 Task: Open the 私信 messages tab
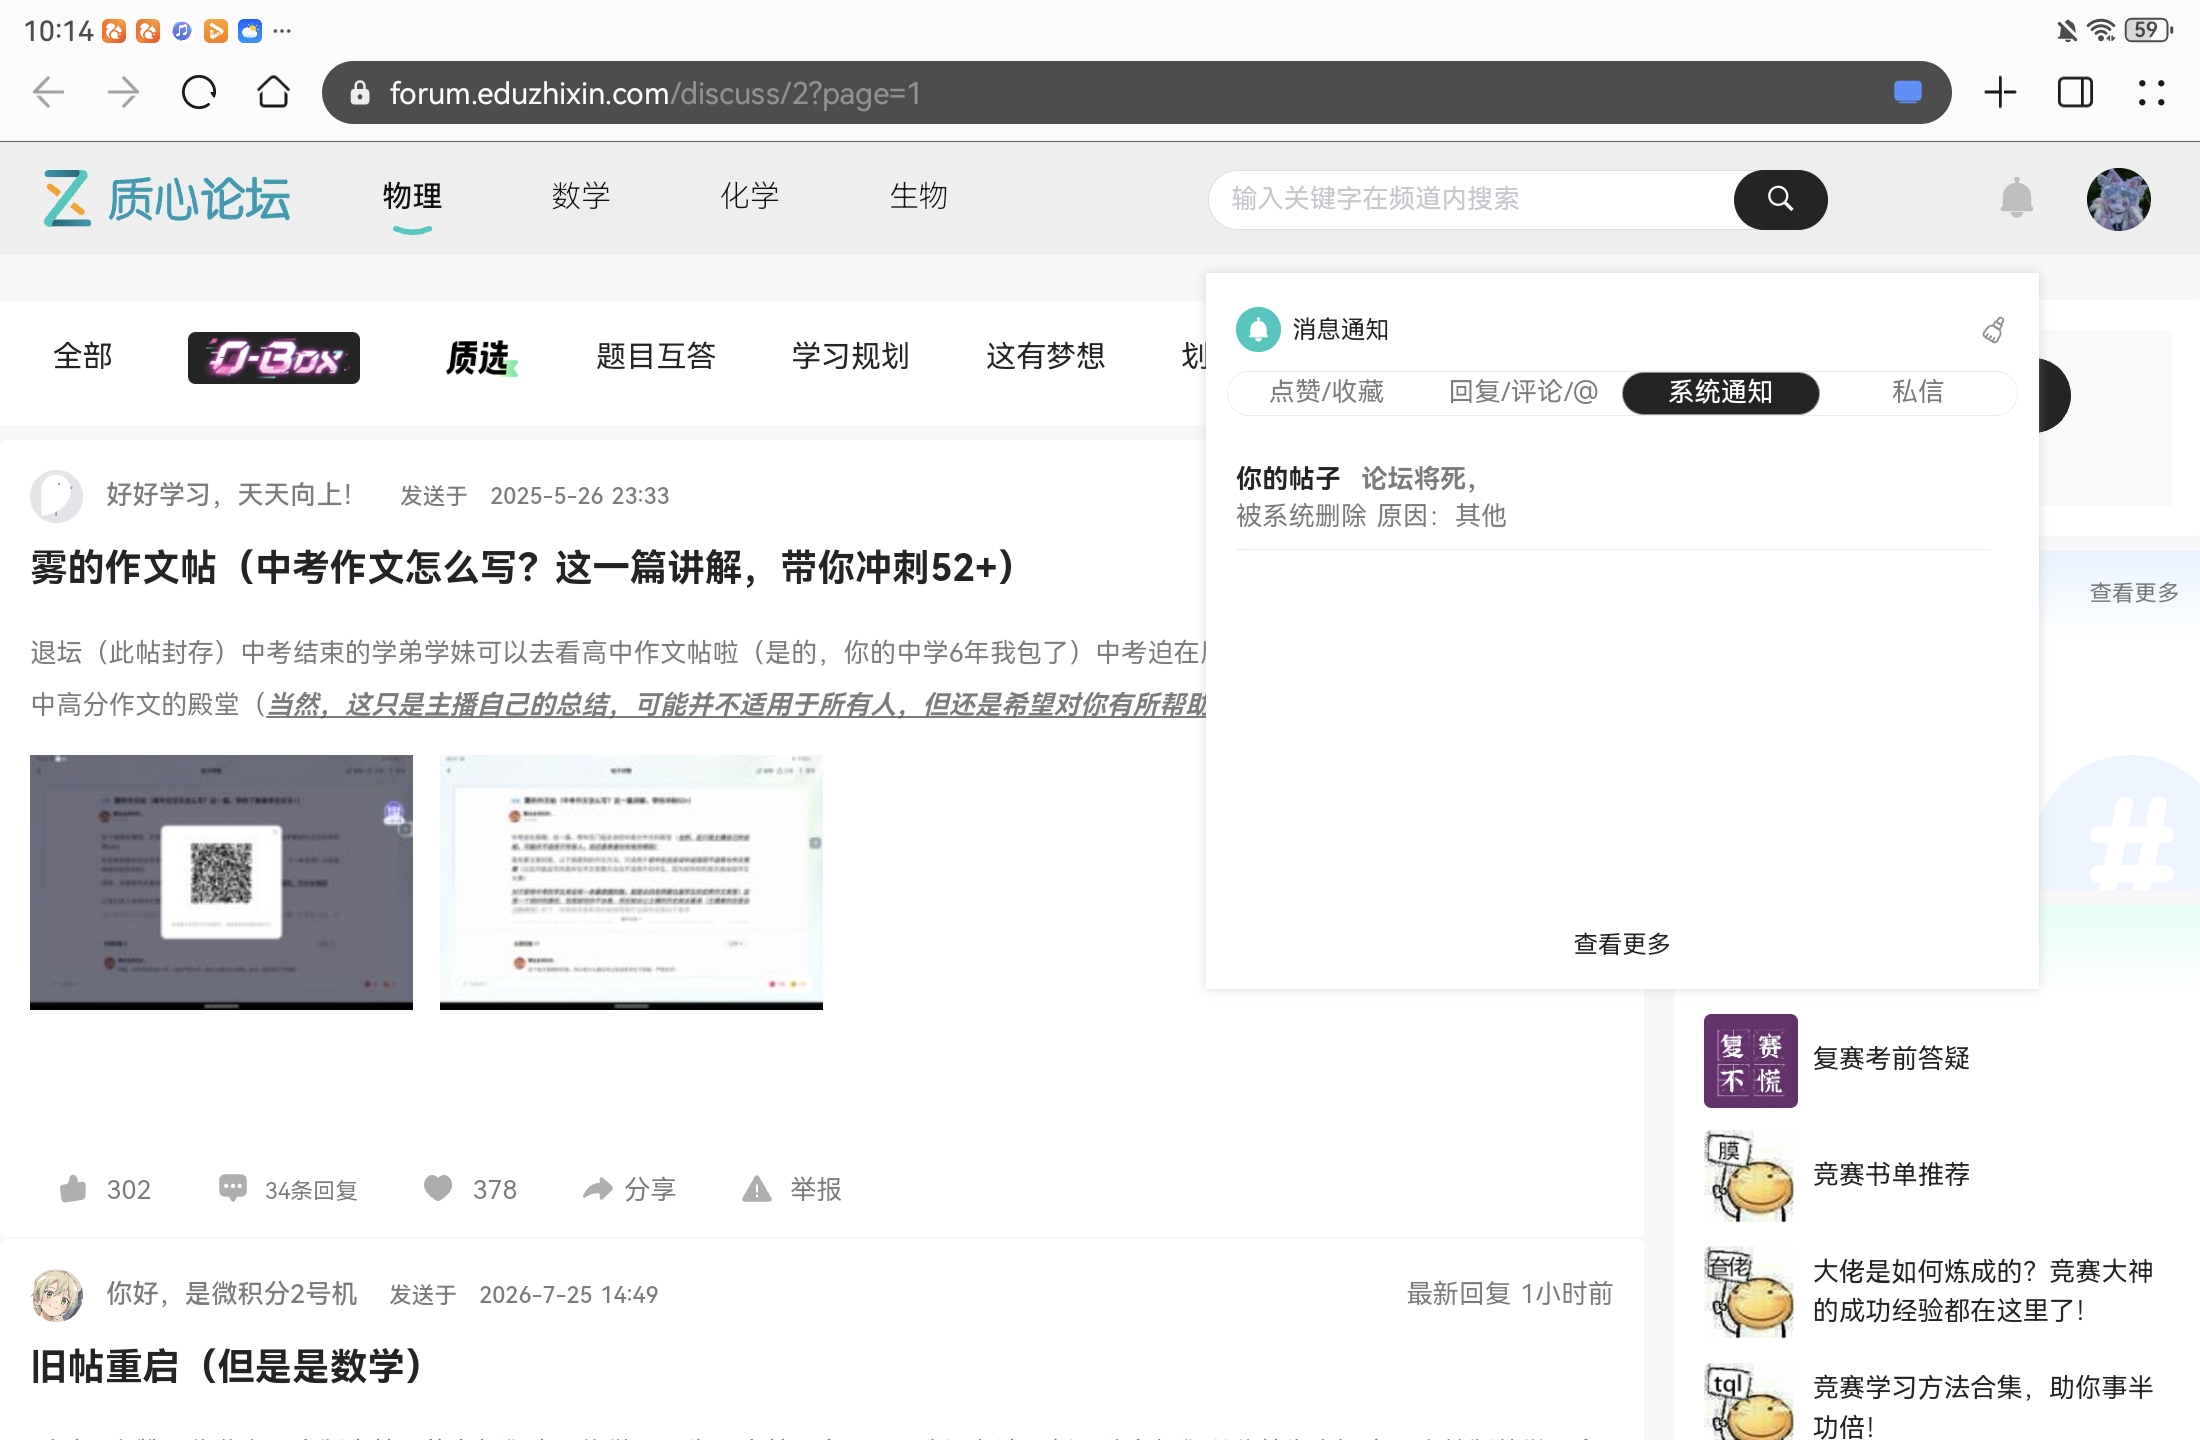(1918, 392)
